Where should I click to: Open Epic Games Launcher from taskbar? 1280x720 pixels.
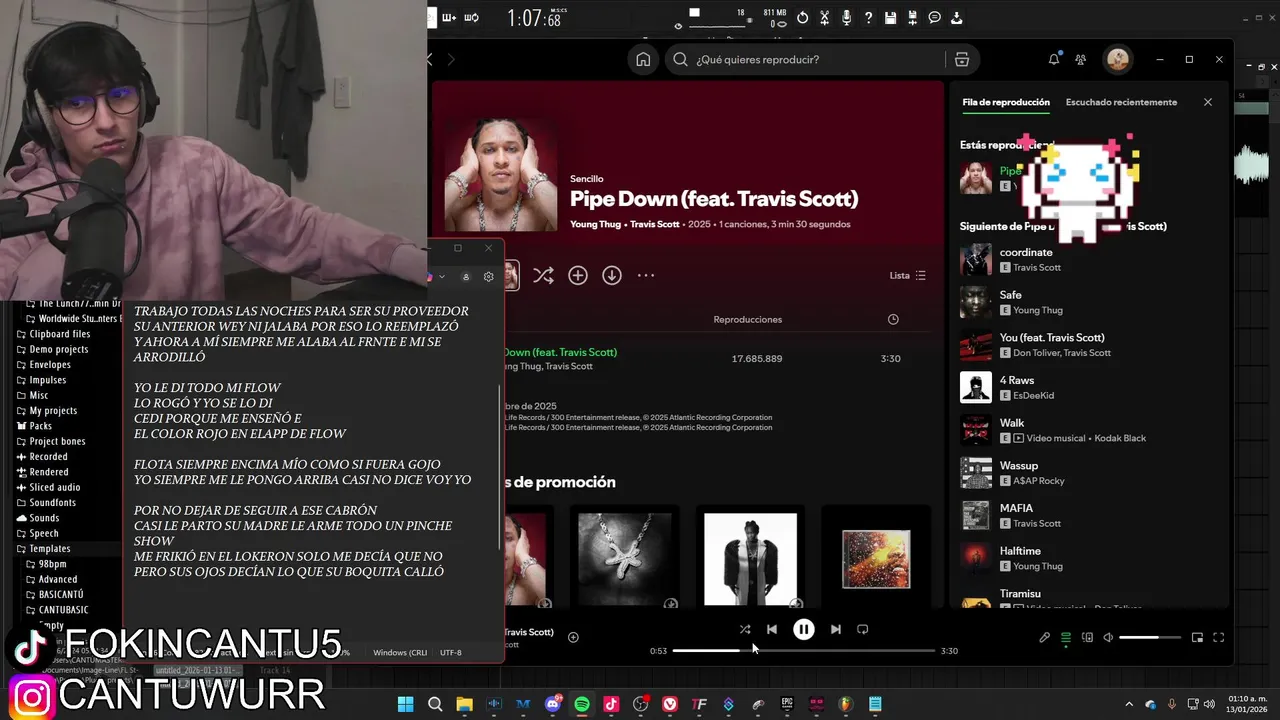click(x=787, y=704)
